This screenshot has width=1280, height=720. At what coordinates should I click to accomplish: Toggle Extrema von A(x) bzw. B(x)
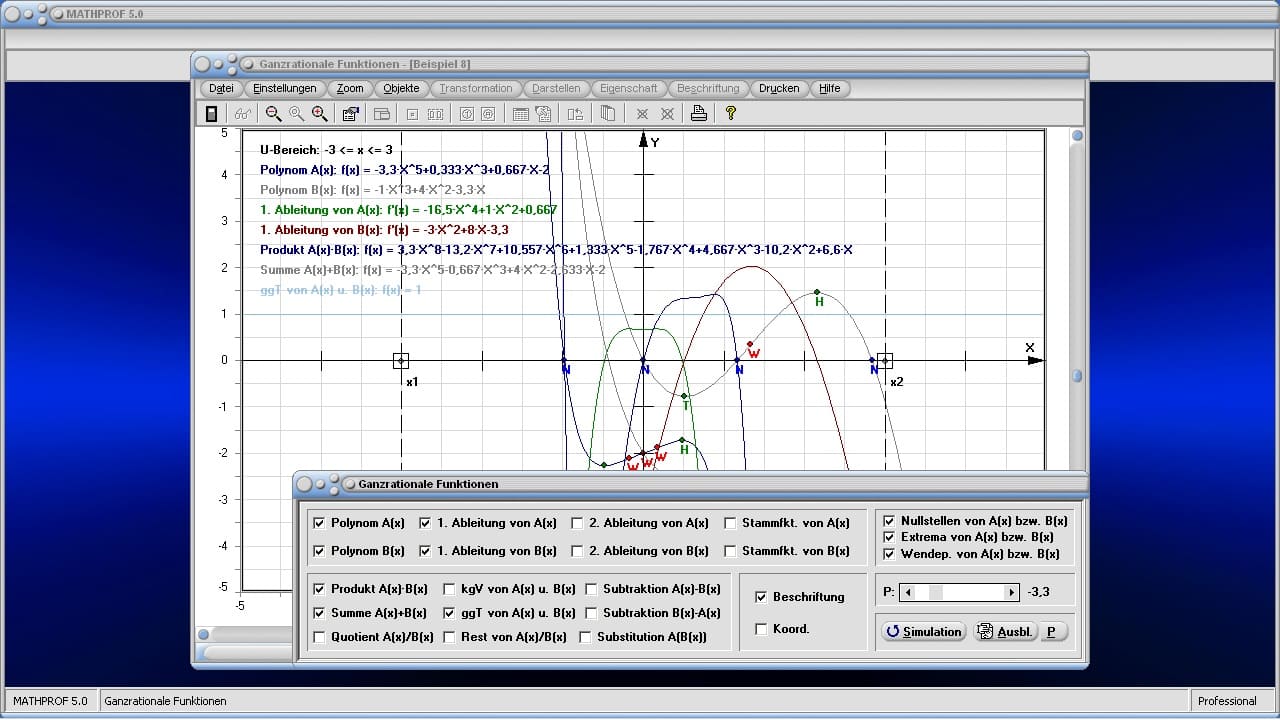889,537
